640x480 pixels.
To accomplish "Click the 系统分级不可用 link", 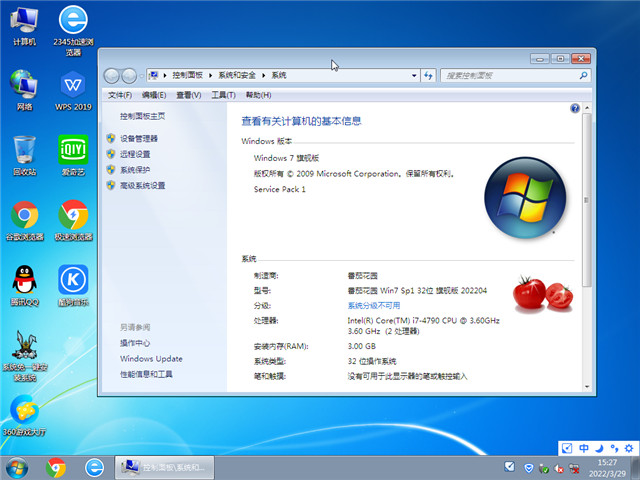I will tap(373, 306).
